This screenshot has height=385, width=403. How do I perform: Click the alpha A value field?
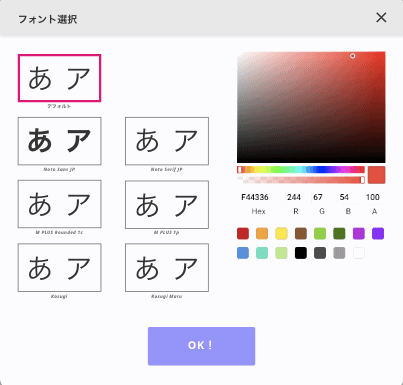coord(374,197)
